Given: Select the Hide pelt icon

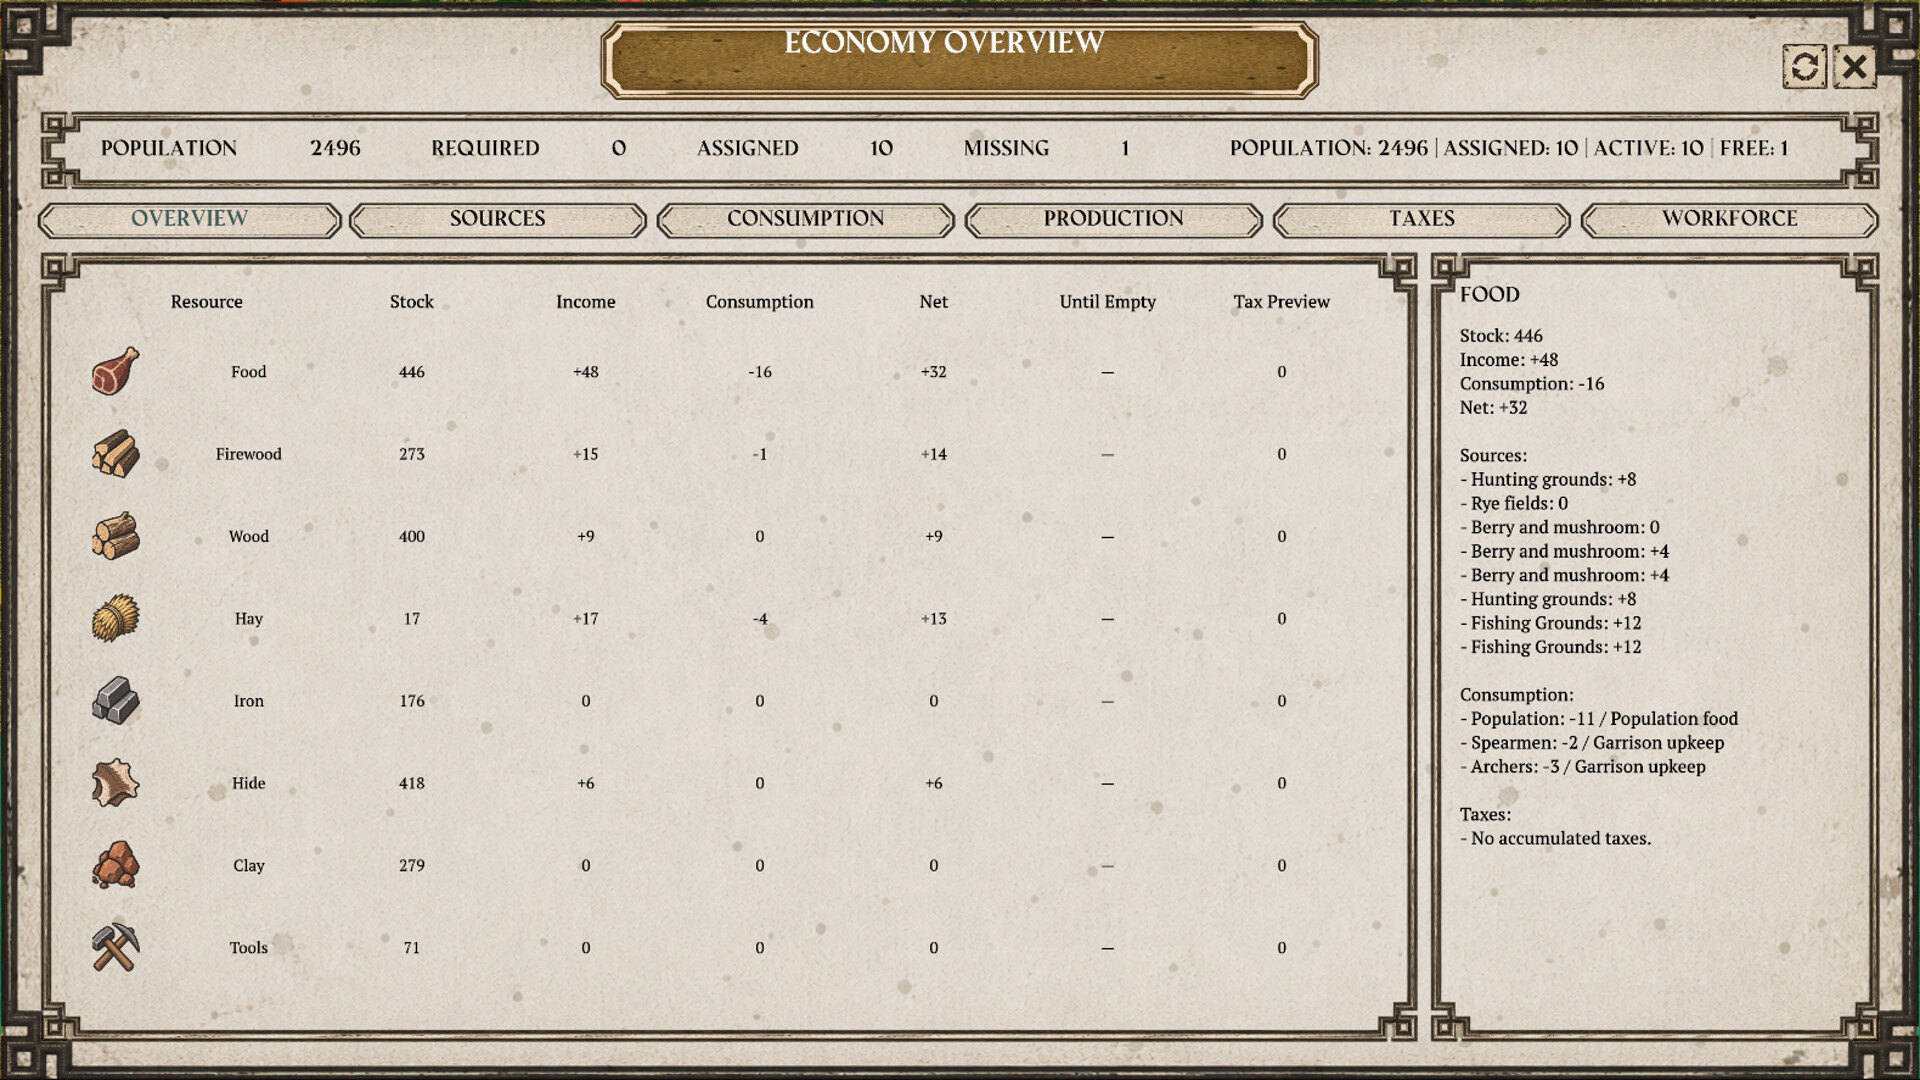Looking at the screenshot, I should (116, 783).
